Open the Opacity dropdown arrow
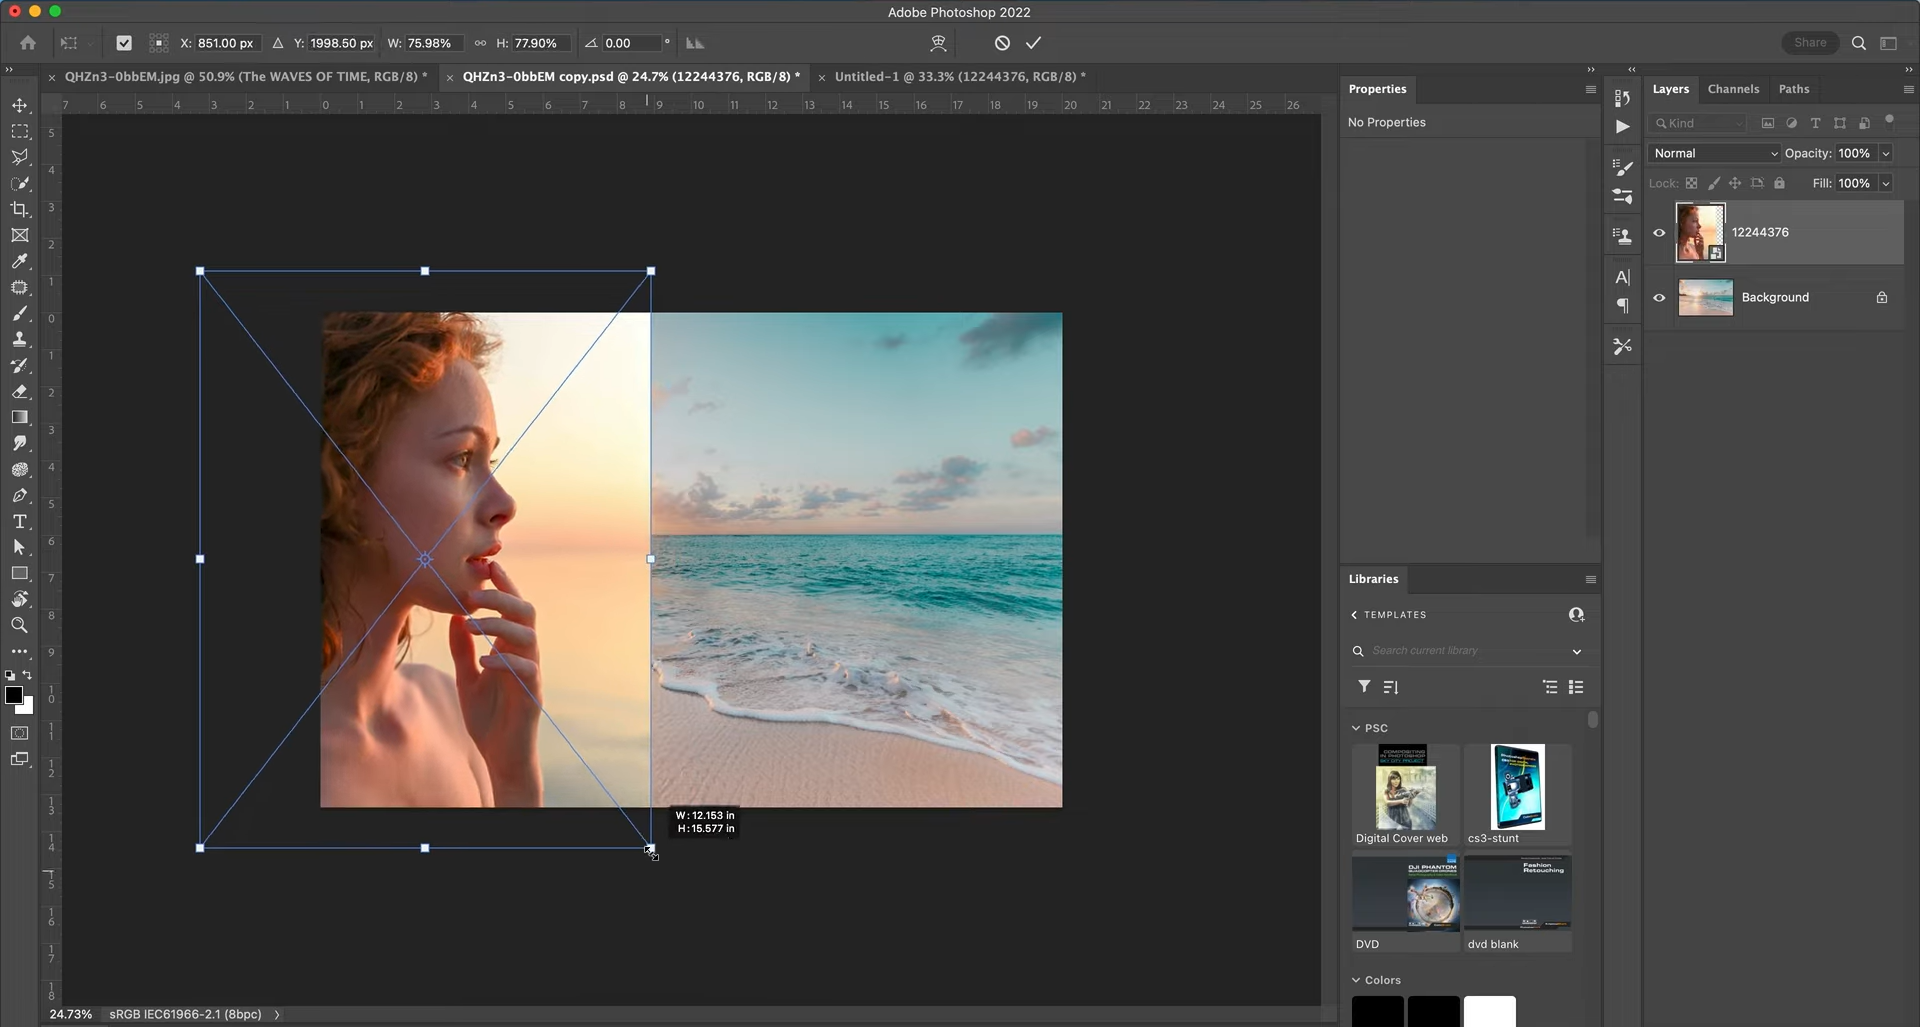Screen dimensions: 1920x1027 pos(1886,153)
